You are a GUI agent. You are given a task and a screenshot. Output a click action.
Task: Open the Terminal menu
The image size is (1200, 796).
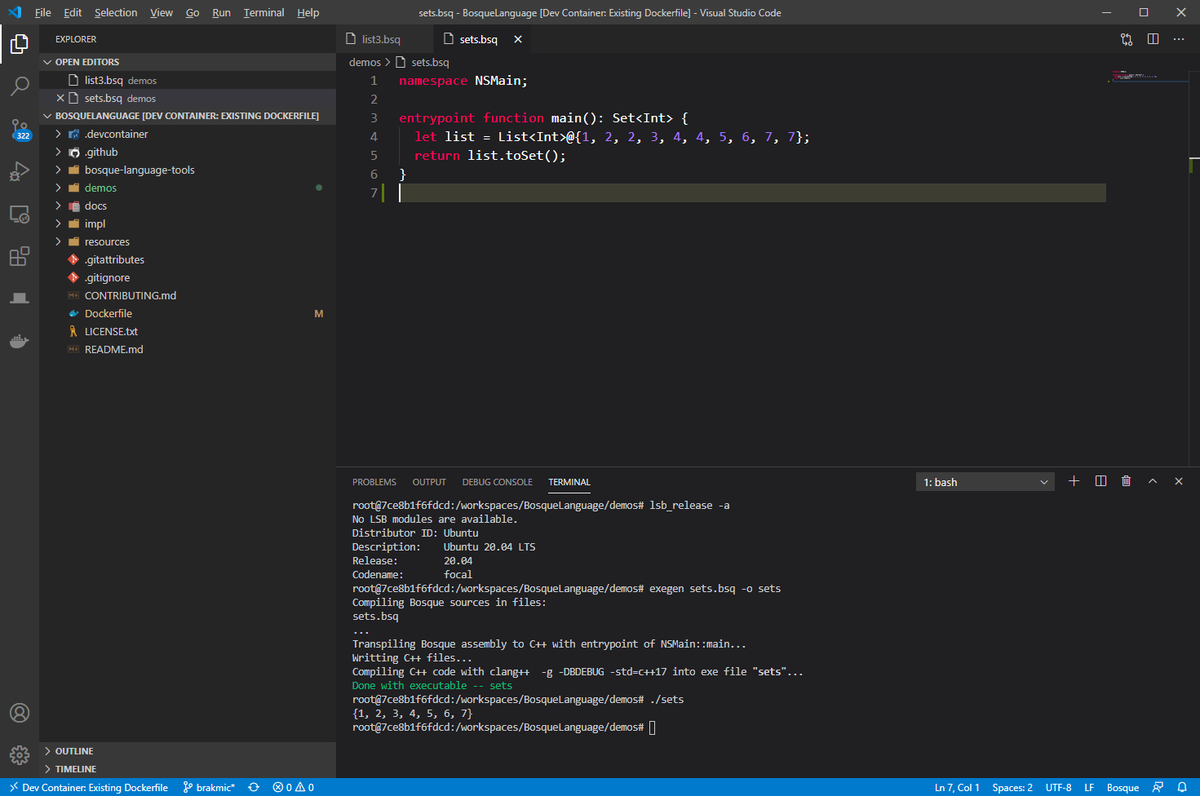click(x=264, y=13)
